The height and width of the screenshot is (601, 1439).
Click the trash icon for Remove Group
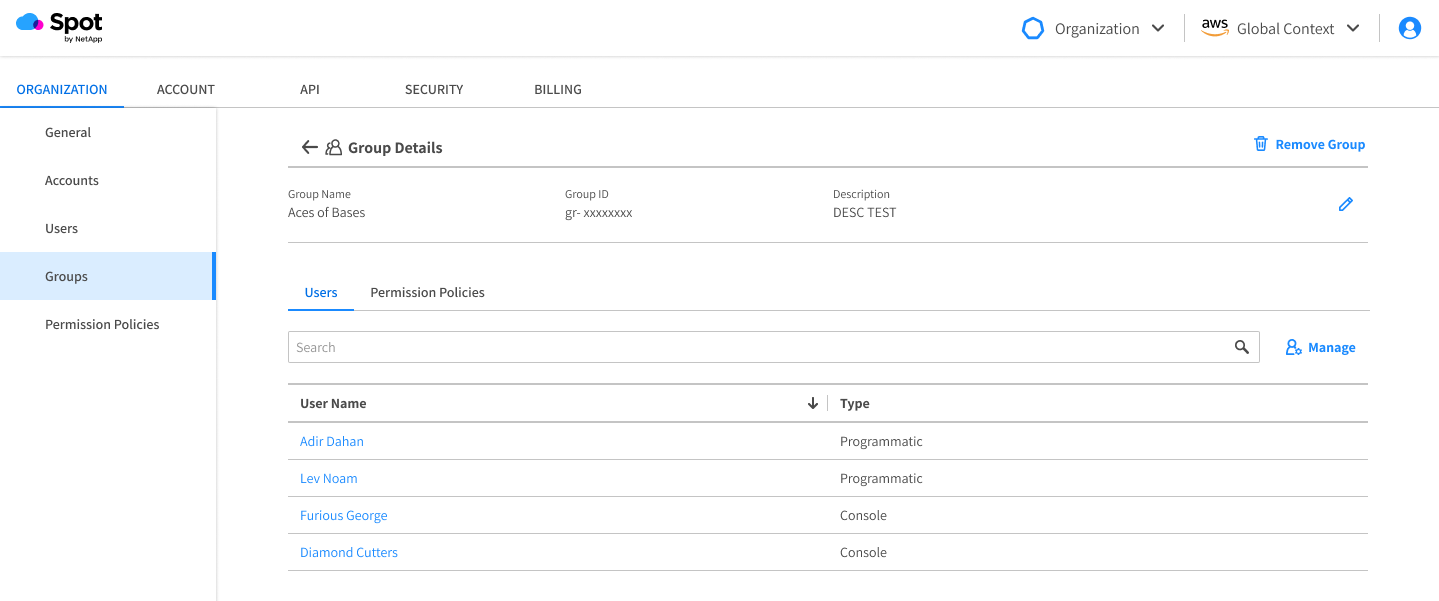pos(1261,144)
